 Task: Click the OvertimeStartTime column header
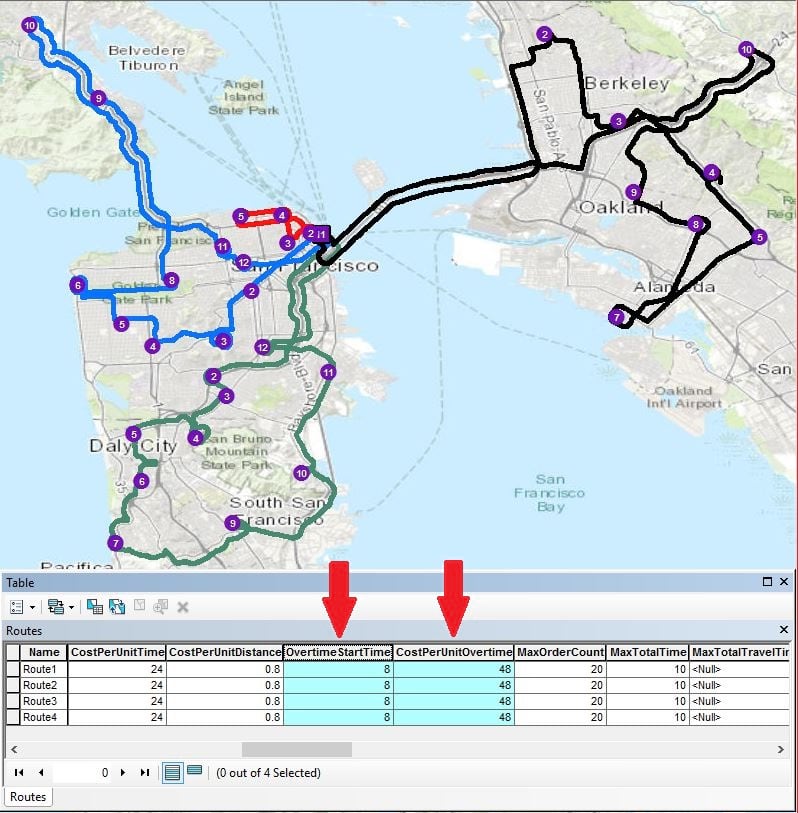click(x=338, y=652)
